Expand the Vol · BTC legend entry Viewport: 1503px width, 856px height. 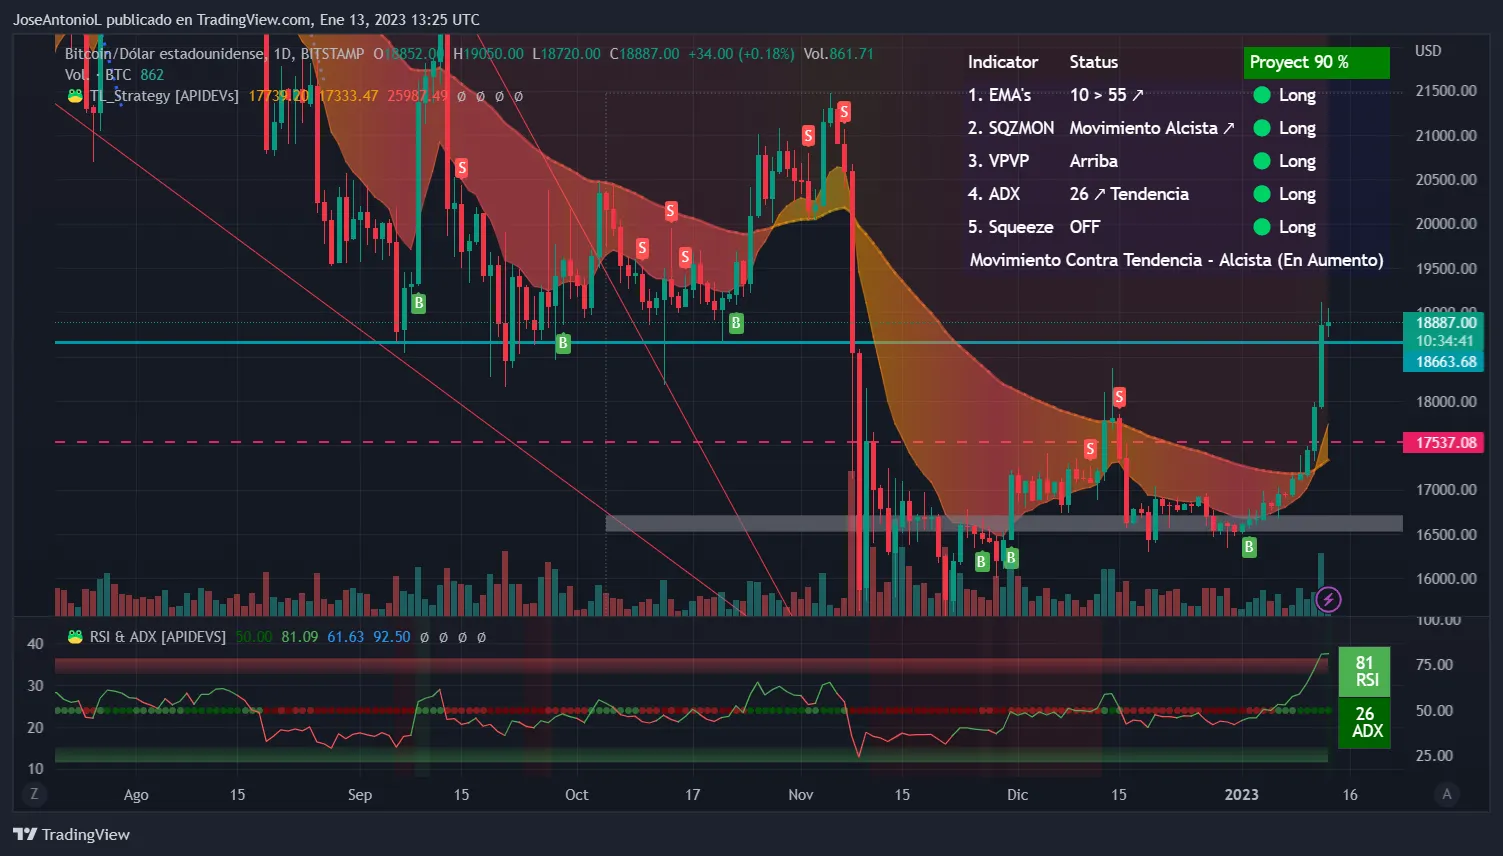[99, 74]
